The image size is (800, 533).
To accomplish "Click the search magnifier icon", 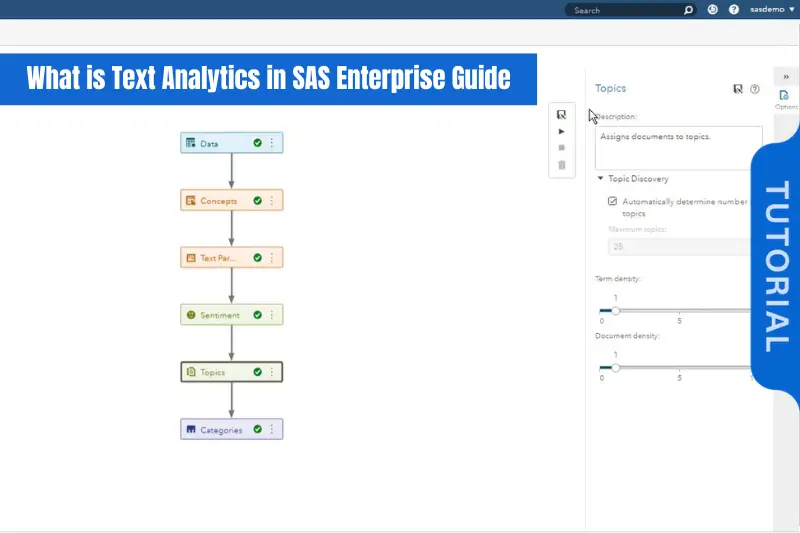I will coord(688,10).
